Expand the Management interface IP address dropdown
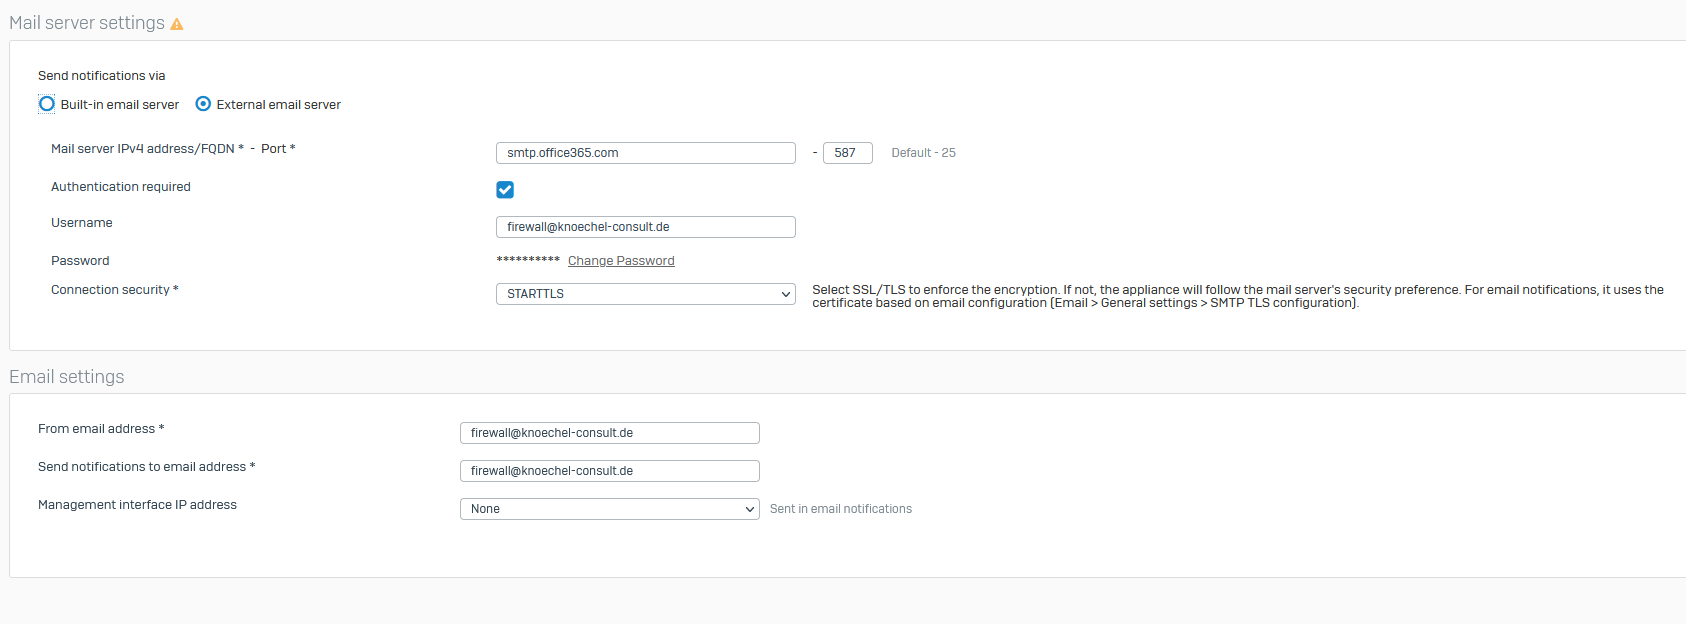This screenshot has height=624, width=1686. point(609,509)
